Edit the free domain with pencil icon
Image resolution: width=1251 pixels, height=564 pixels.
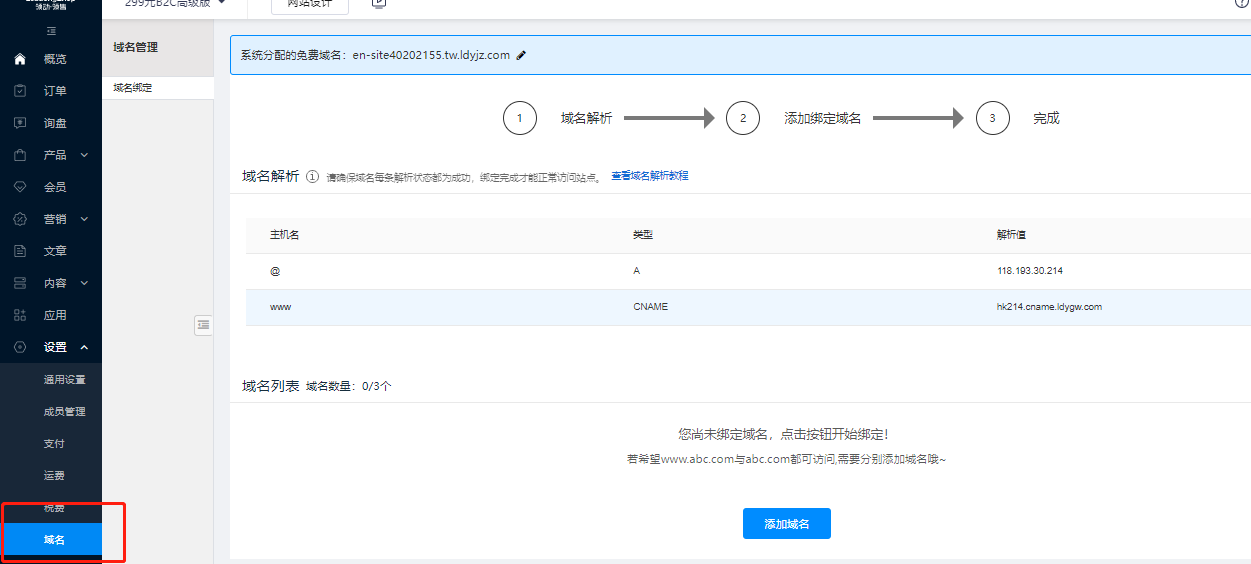click(521, 55)
